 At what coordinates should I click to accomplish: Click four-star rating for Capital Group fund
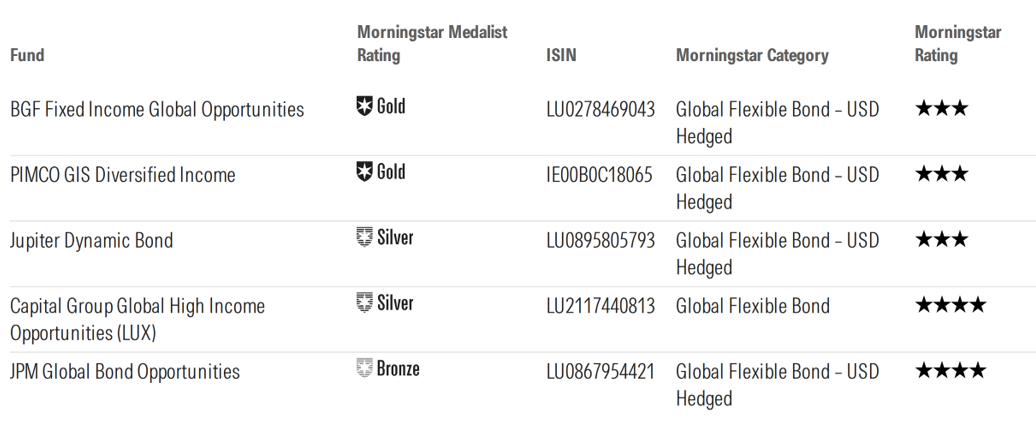tap(950, 305)
